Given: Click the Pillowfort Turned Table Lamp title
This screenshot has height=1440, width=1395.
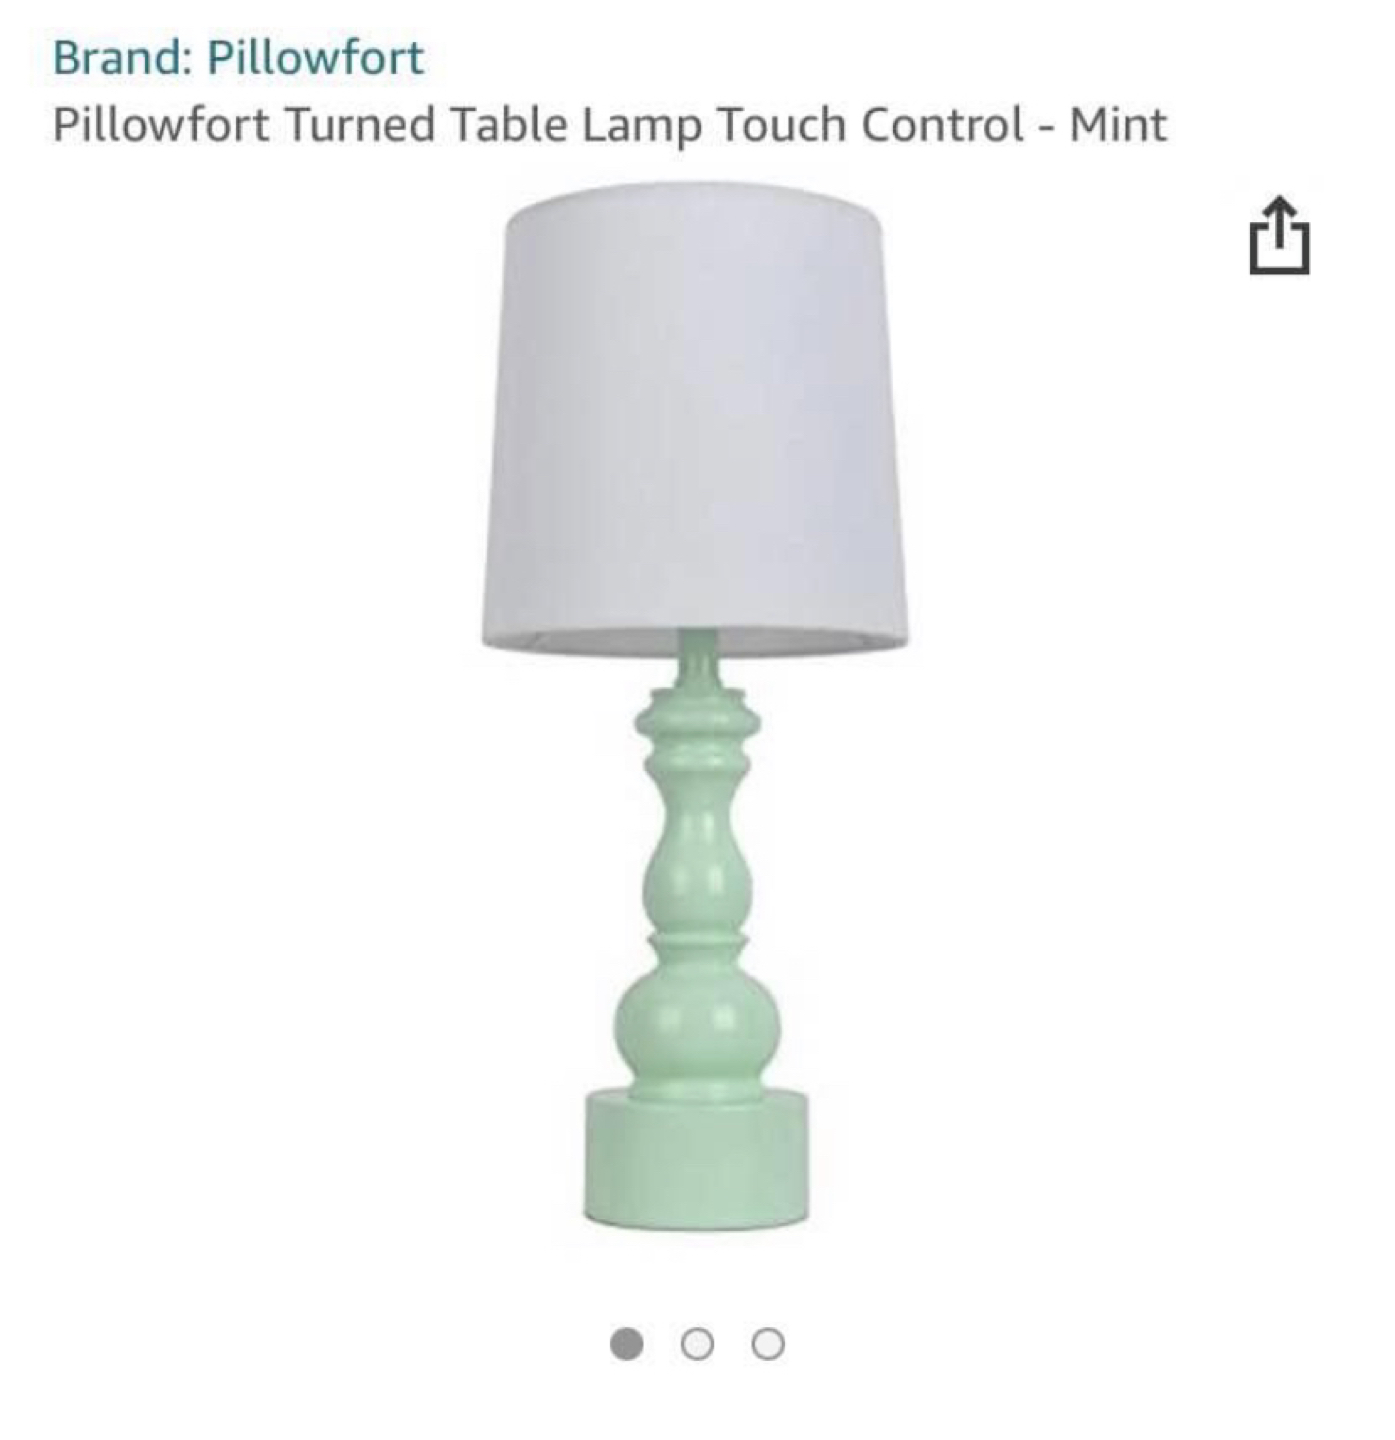Looking at the screenshot, I should [609, 125].
